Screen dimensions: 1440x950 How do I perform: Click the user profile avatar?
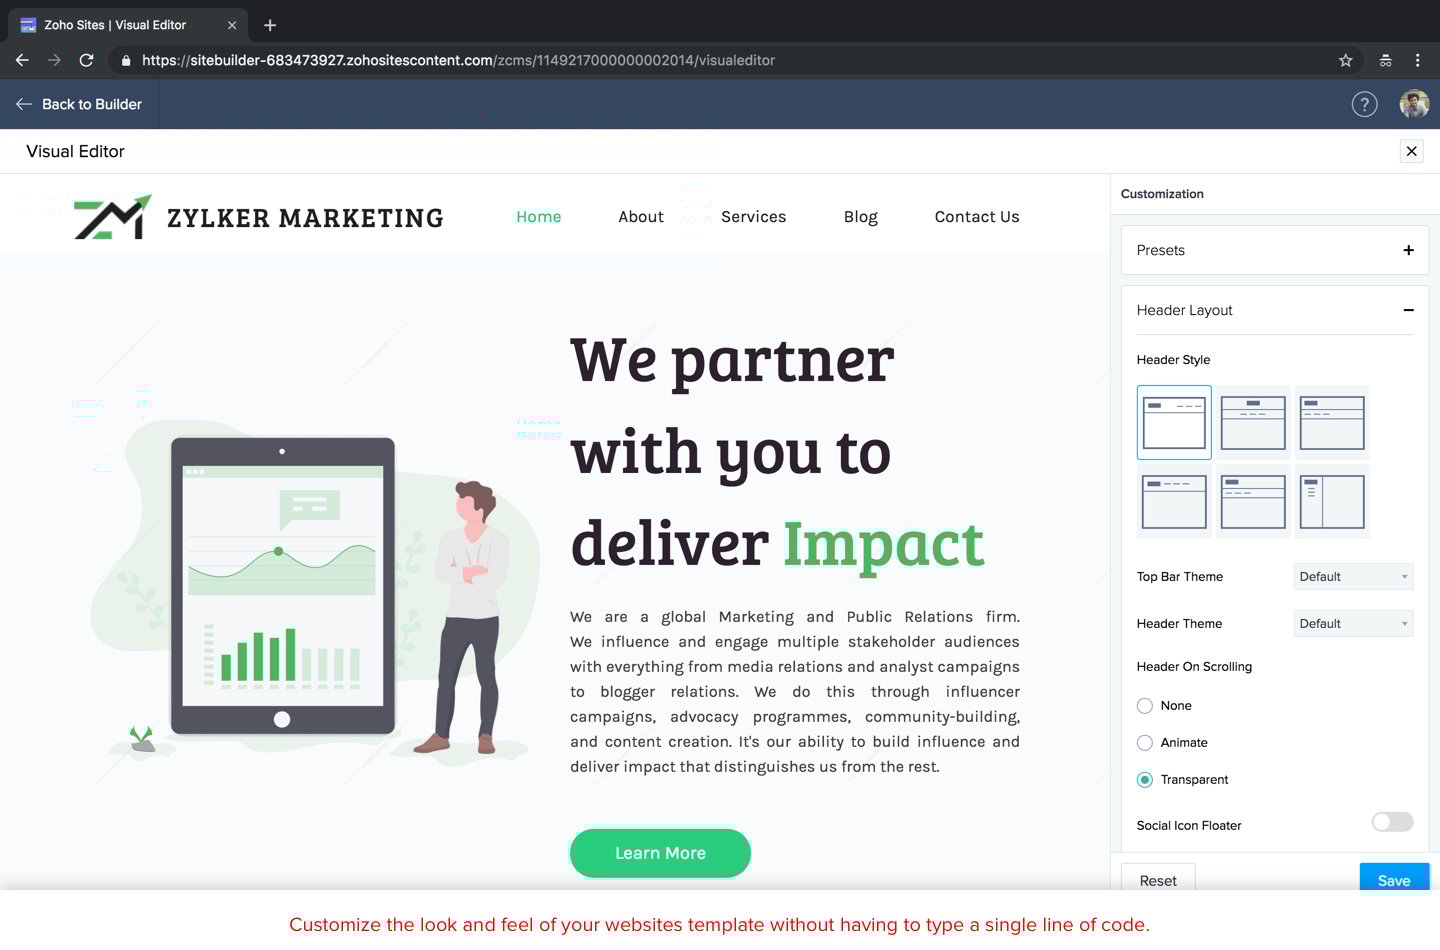1414,104
